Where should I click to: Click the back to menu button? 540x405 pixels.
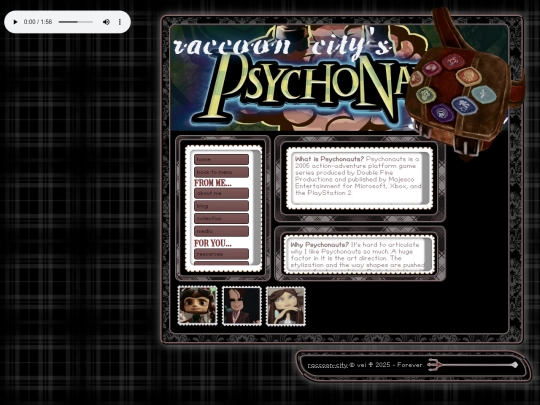point(221,172)
